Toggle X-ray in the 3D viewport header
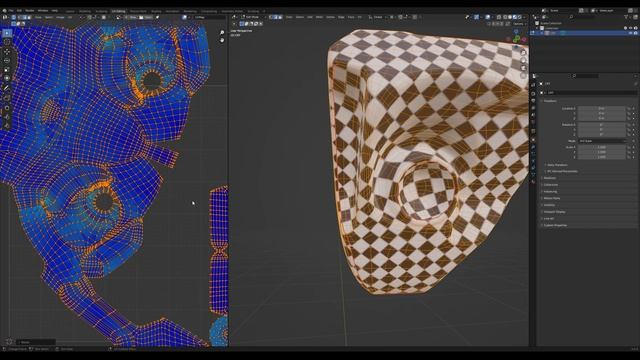The height and width of the screenshot is (360, 640). [499, 17]
